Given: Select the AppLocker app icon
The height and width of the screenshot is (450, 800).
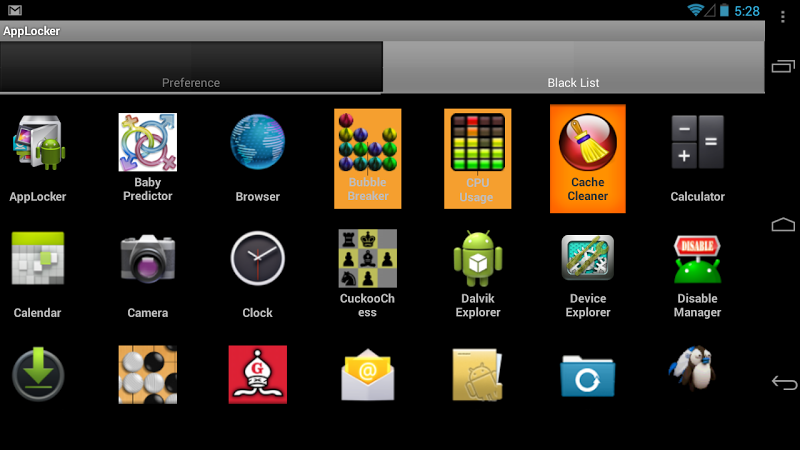Looking at the screenshot, I should (38, 142).
